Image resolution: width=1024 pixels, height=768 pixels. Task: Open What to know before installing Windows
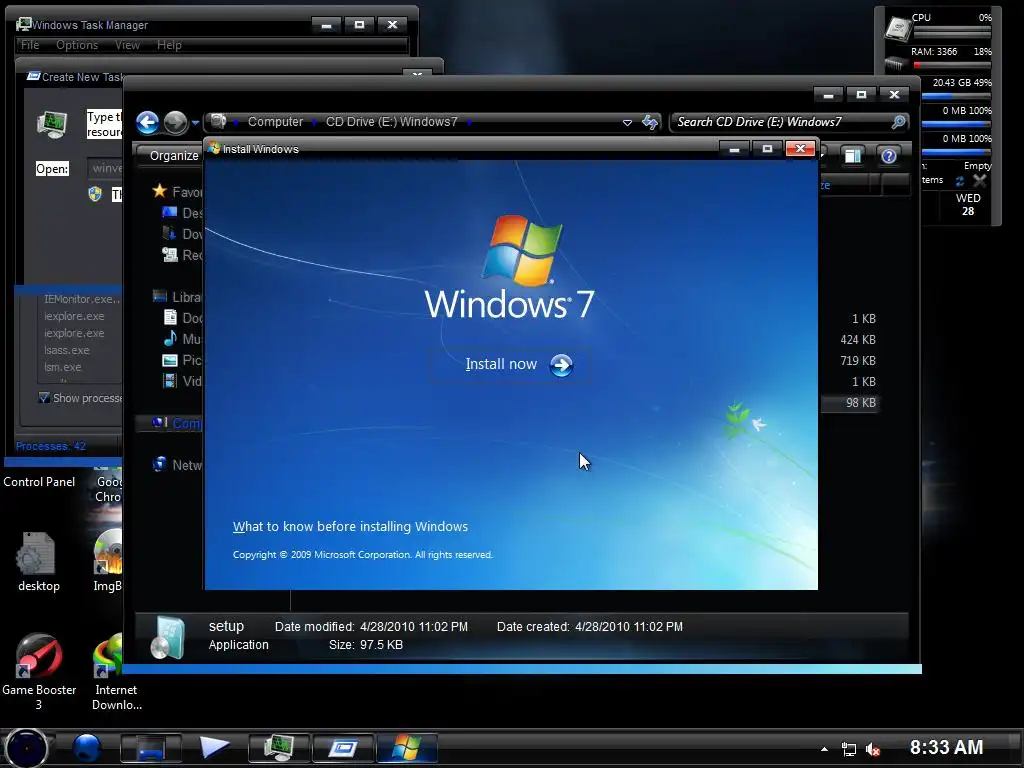[350, 526]
